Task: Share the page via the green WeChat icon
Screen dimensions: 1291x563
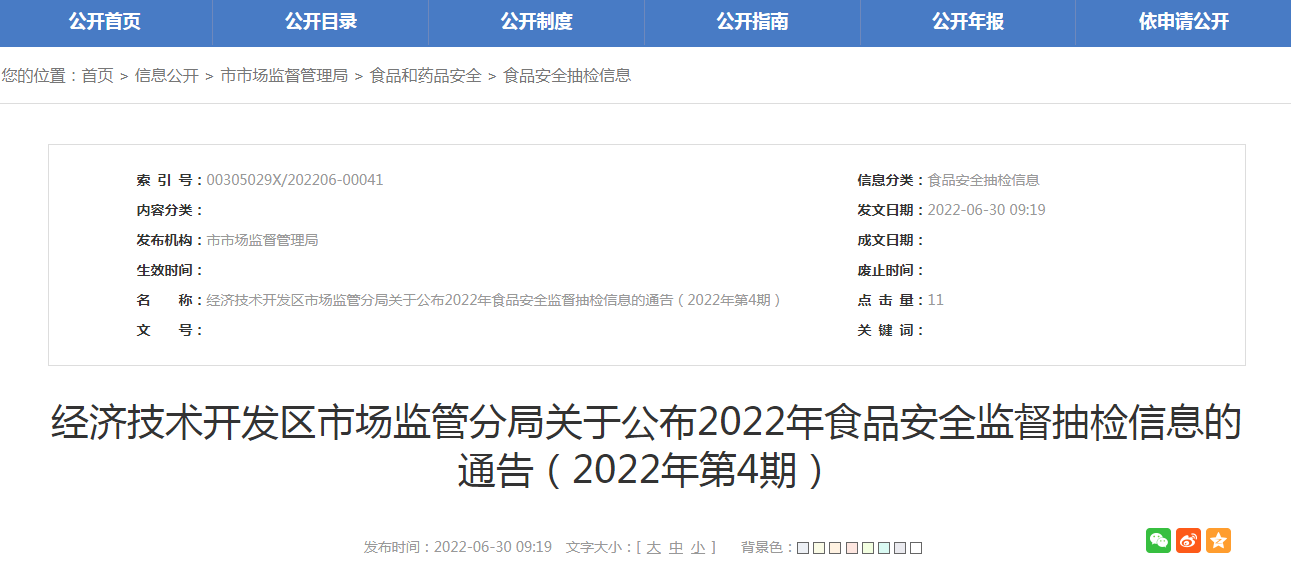Action: [1158, 541]
